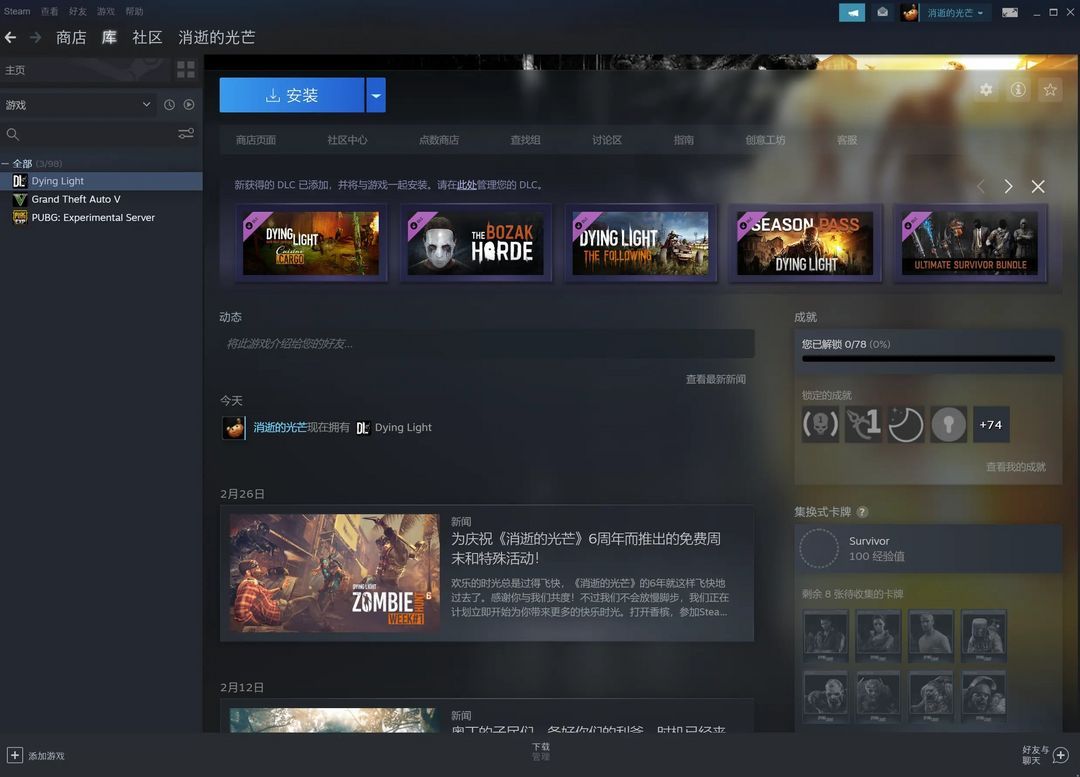Viewport: 1080px width, 777px height.
Task: Show game information icon
Action: click(1018, 90)
